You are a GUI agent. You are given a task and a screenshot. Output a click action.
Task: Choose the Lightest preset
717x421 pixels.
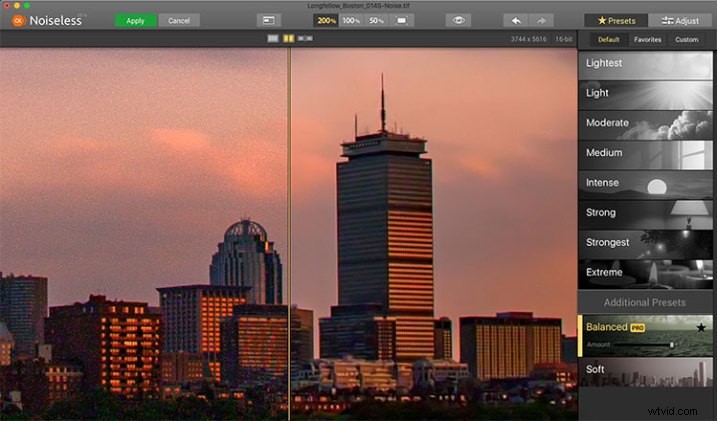tap(645, 65)
